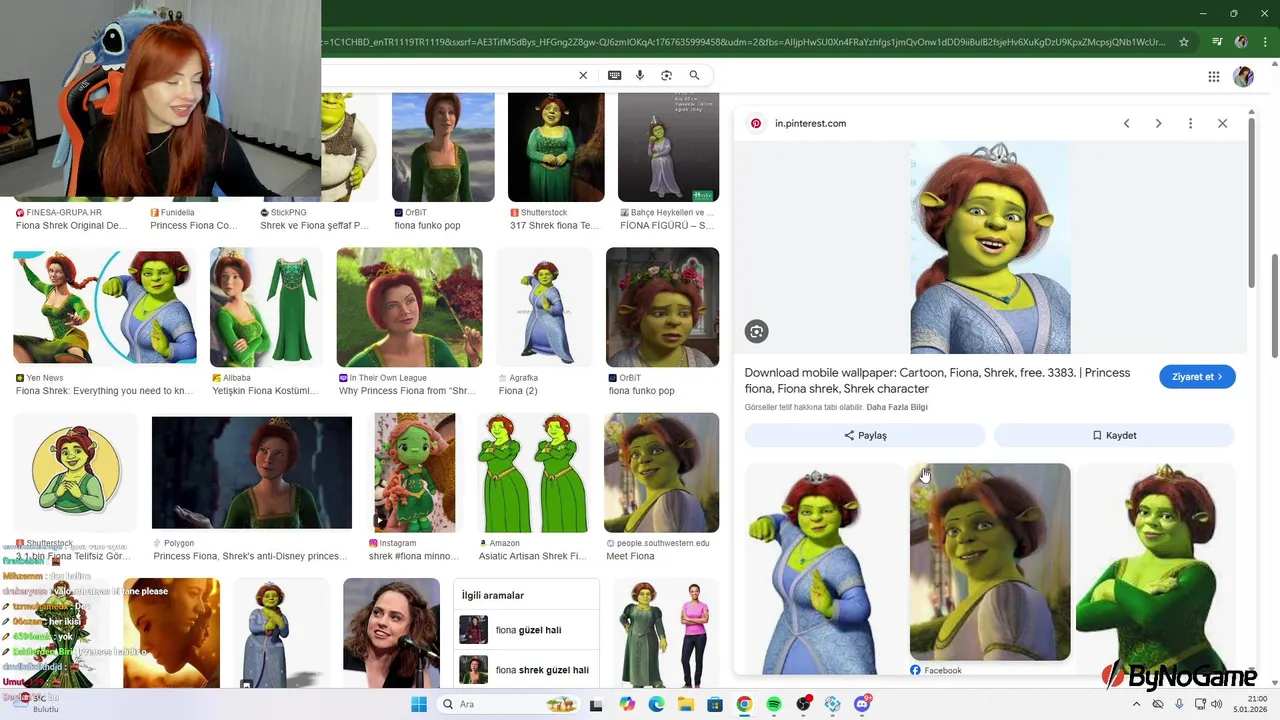The width and height of the screenshot is (1280, 720).
Task: Search inside previewed image with Lens icon
Action: [756, 332]
